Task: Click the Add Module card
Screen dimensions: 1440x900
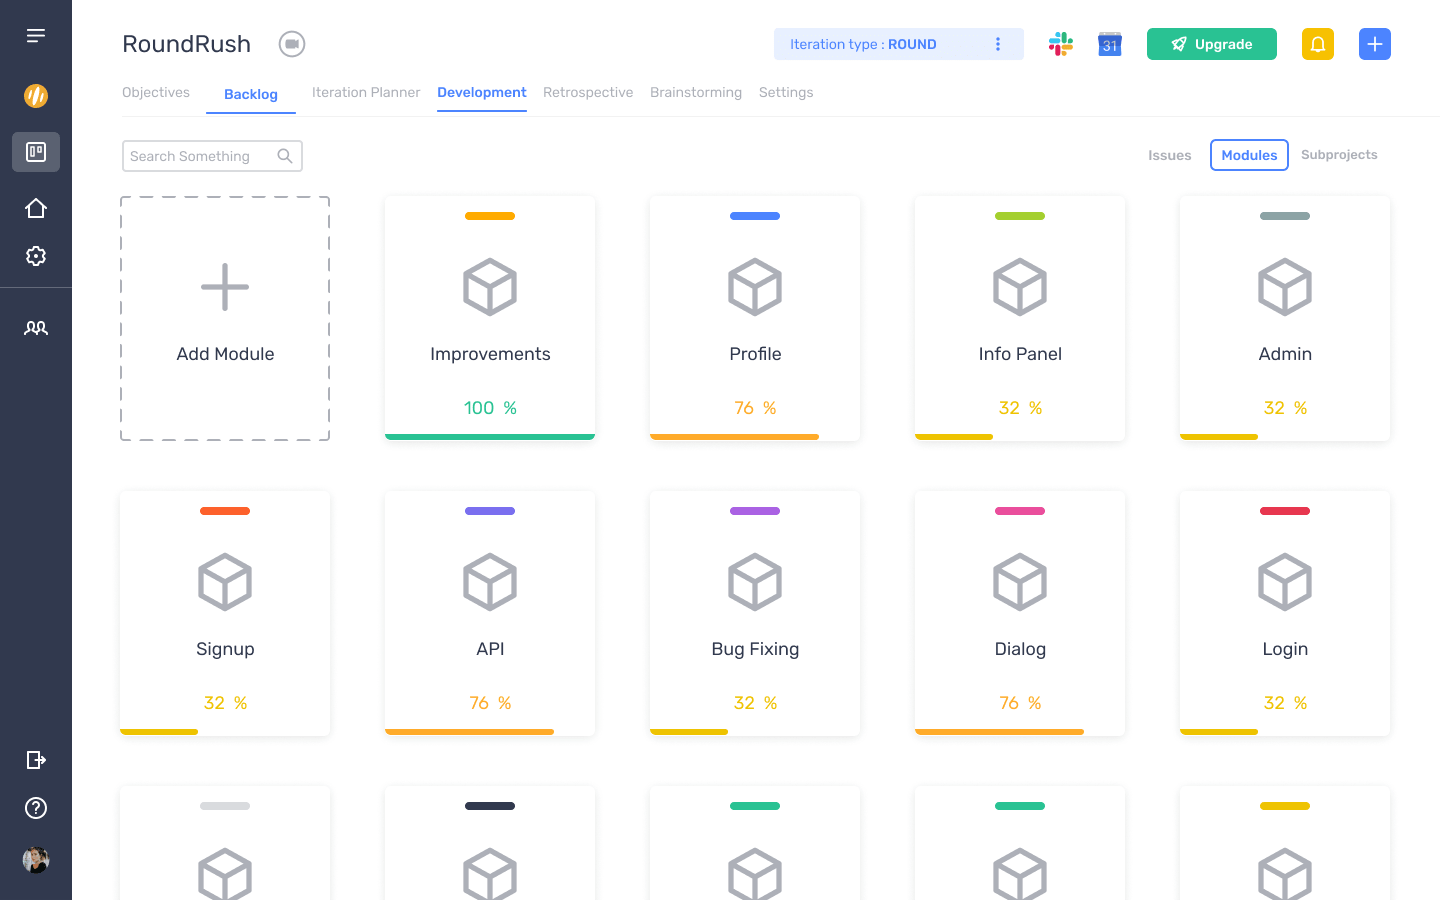Action: [x=225, y=318]
